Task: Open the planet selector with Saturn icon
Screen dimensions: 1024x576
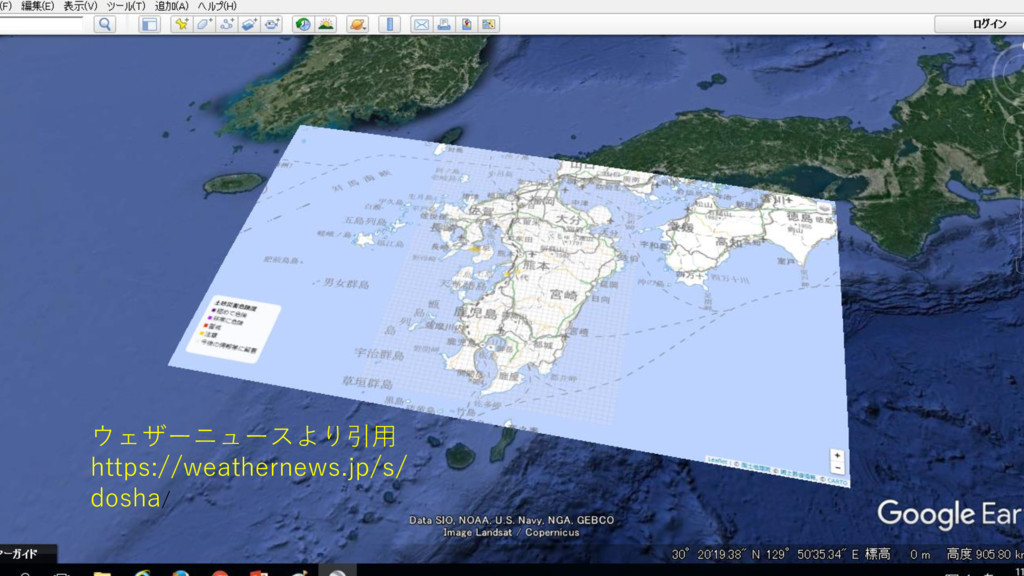Action: 357,25
